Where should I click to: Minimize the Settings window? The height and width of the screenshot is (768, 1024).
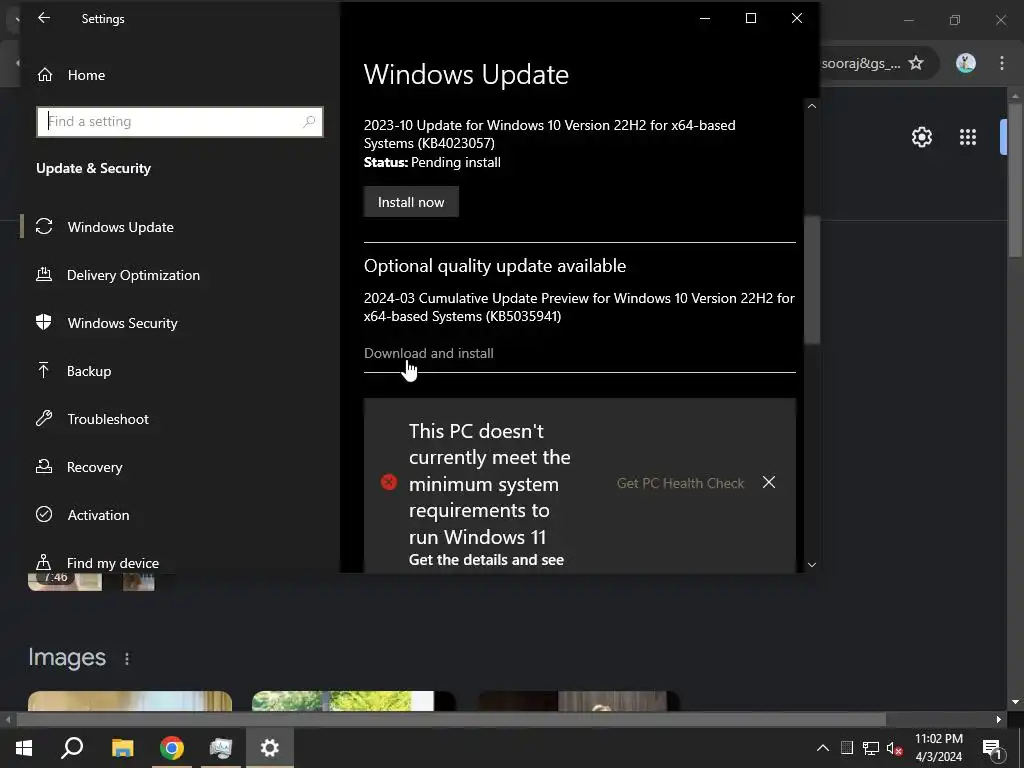click(705, 18)
